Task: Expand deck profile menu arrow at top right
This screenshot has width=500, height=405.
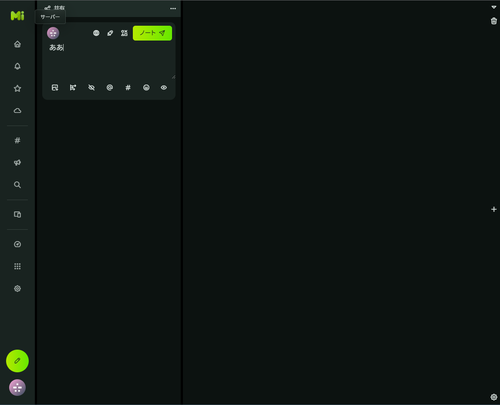Action: (494, 7)
